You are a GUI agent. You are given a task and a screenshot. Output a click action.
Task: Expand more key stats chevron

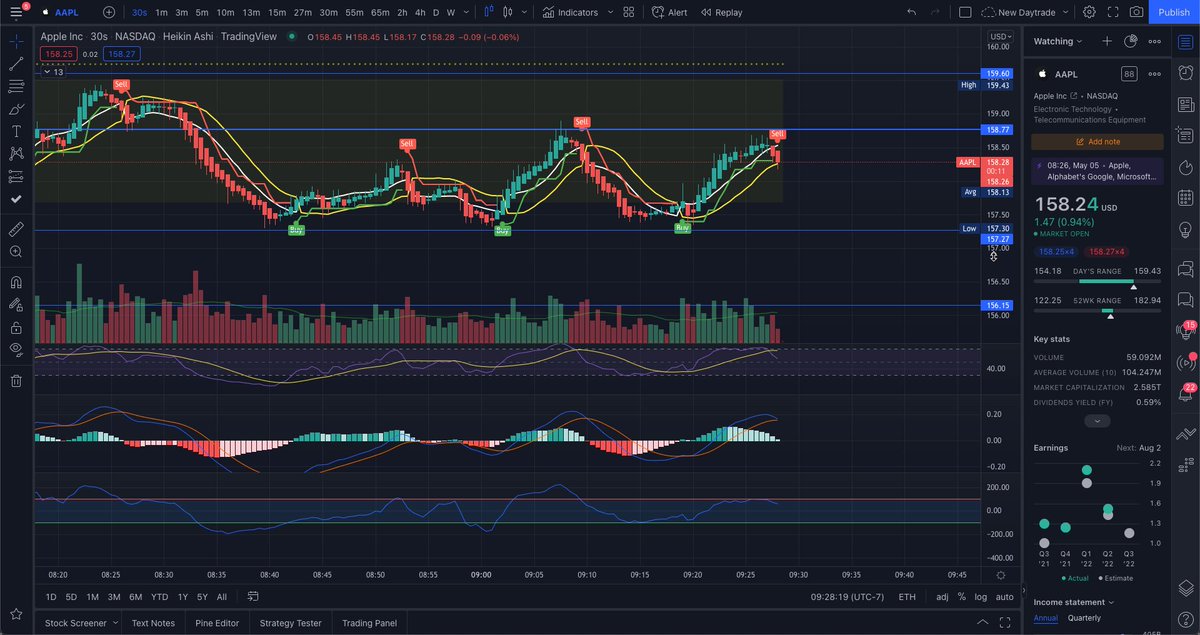point(1097,421)
